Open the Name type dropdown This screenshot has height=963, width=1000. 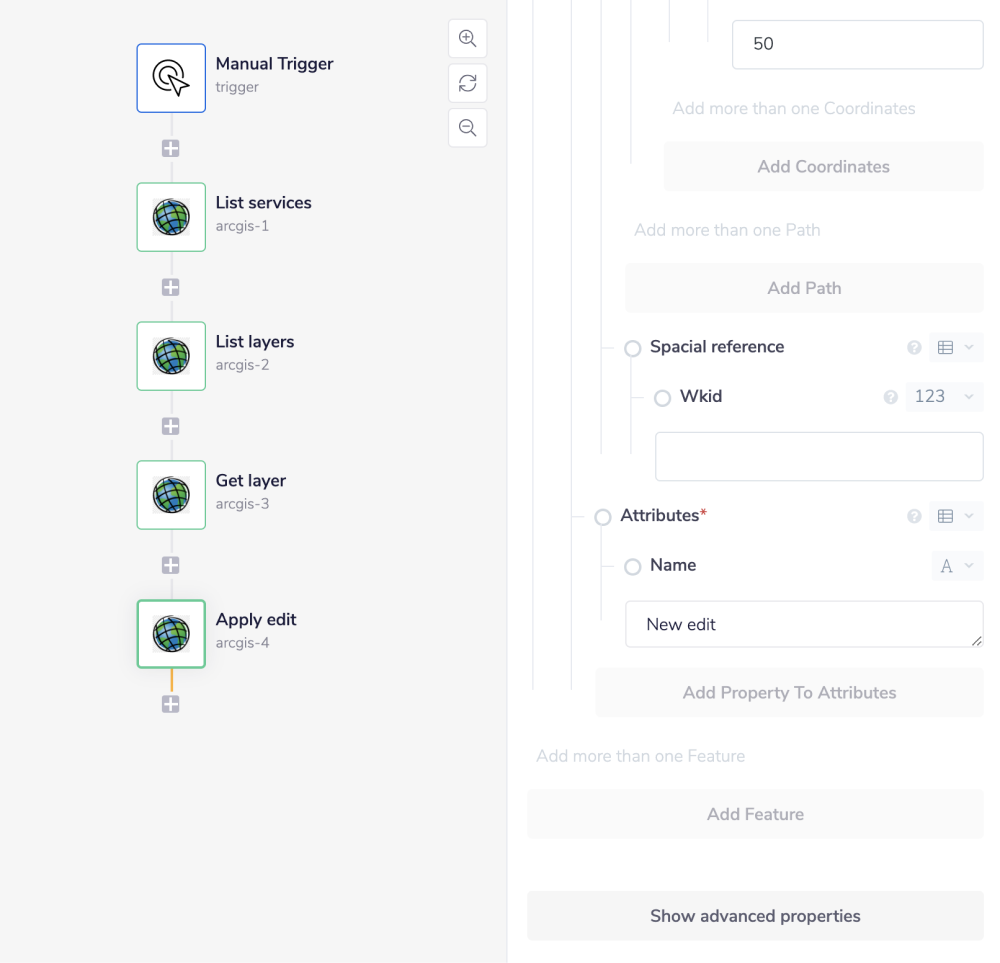pyautogui.click(x=956, y=567)
